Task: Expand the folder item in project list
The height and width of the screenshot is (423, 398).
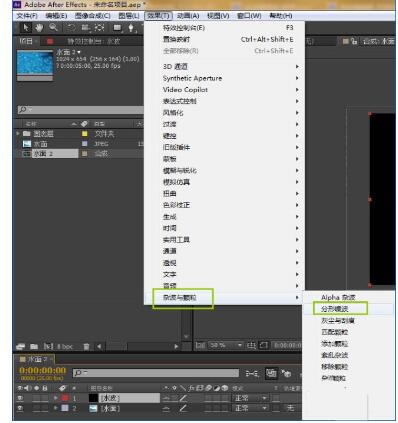Action: (18, 134)
